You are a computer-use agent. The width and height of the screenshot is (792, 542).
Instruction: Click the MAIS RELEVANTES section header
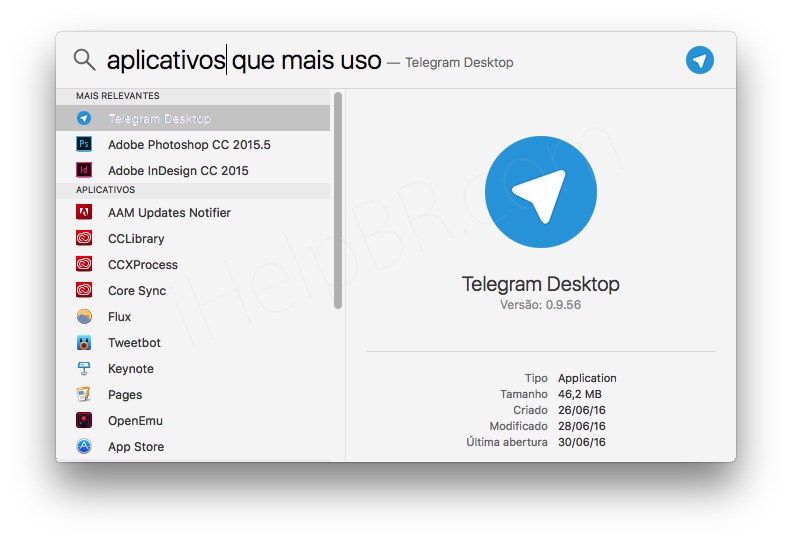pos(193,95)
